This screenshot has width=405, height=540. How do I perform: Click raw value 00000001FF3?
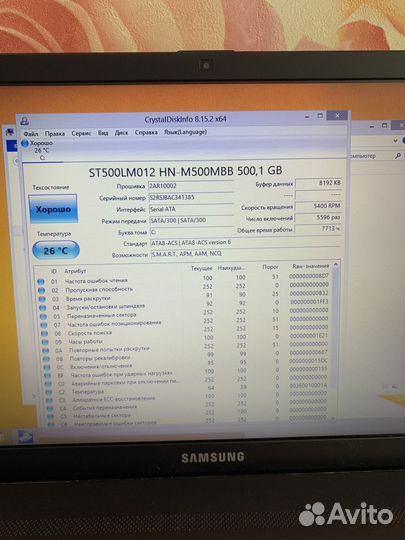[309, 302]
